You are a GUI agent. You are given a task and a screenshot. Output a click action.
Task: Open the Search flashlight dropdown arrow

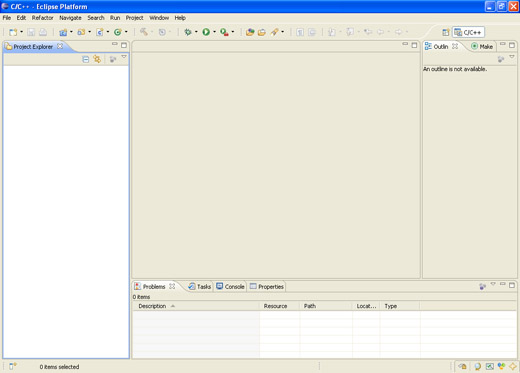pos(283,32)
